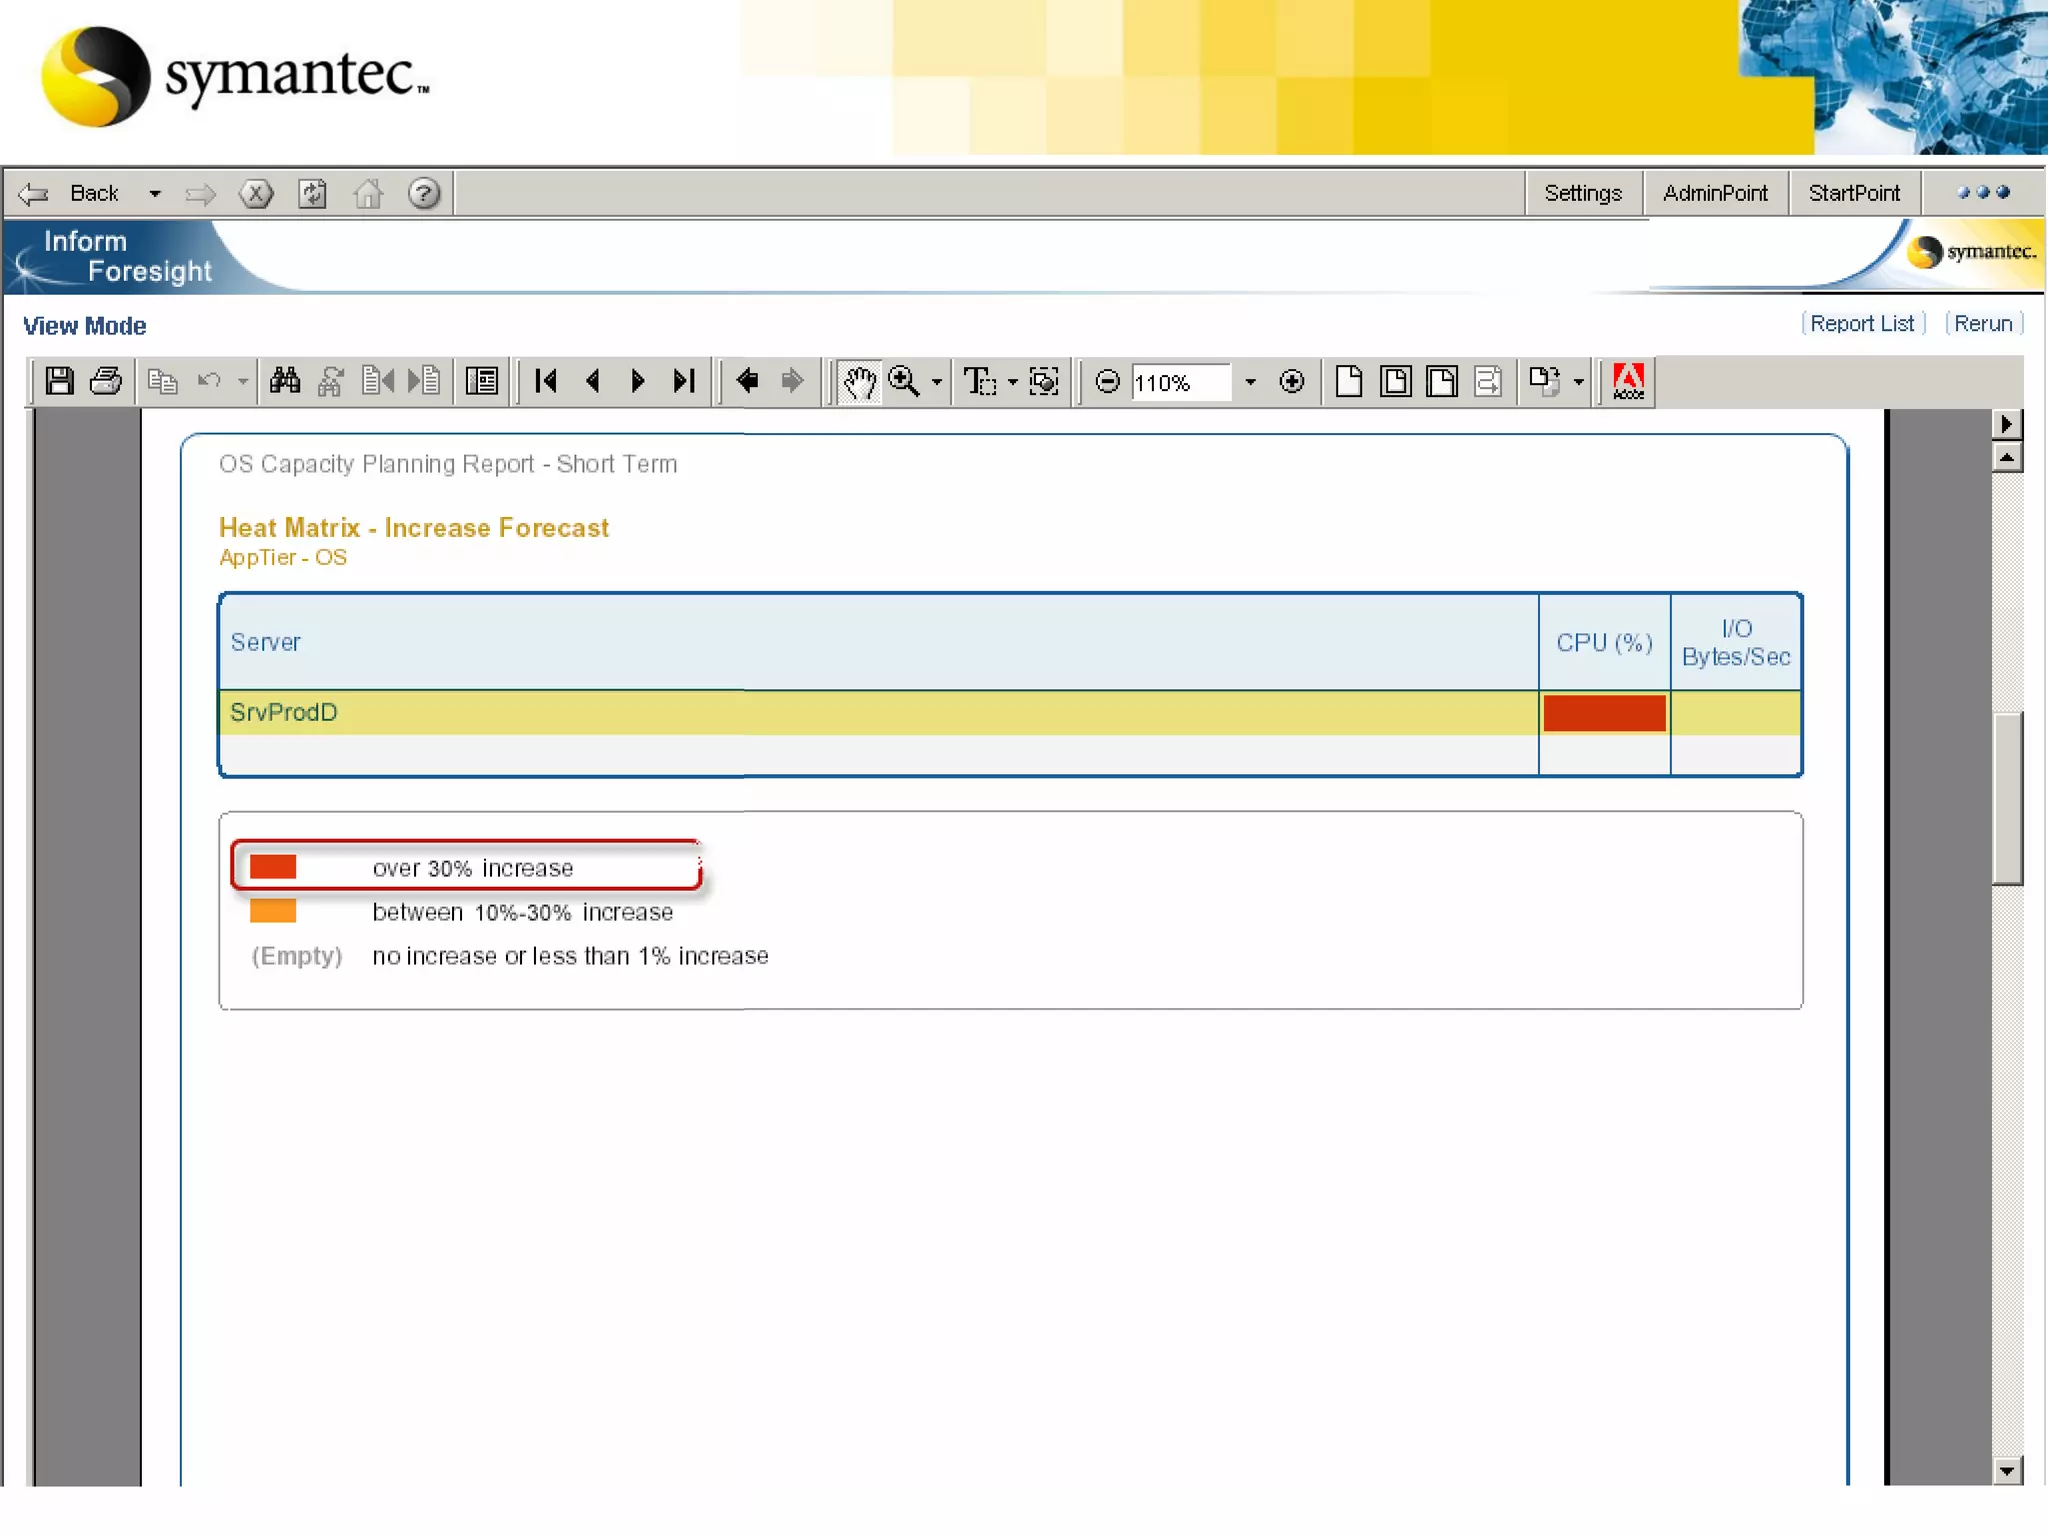Open the Report List link
This screenshot has height=1536, width=2048.
1861,324
